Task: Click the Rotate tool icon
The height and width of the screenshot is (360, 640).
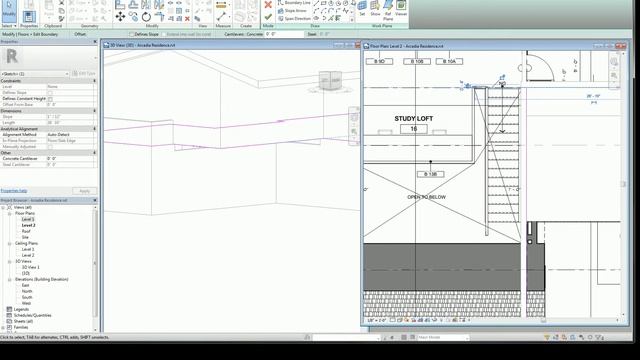Action: (147, 17)
